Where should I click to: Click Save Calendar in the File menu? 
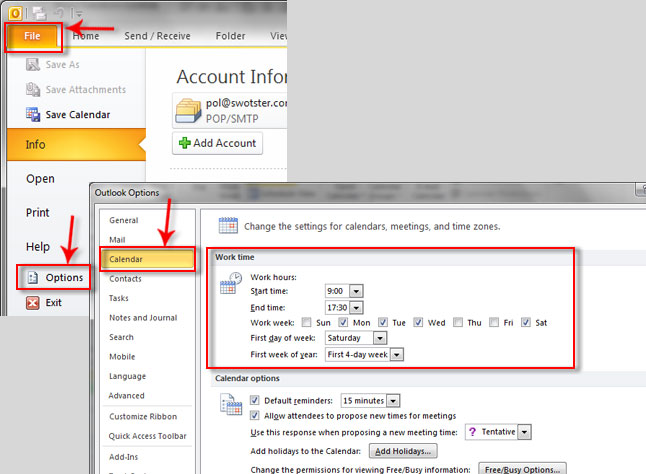68,114
